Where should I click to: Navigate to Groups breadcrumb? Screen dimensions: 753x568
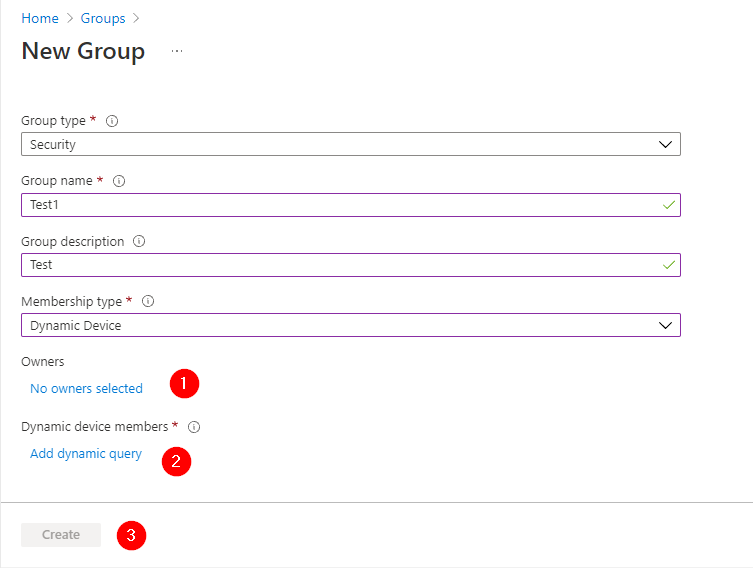(x=102, y=18)
